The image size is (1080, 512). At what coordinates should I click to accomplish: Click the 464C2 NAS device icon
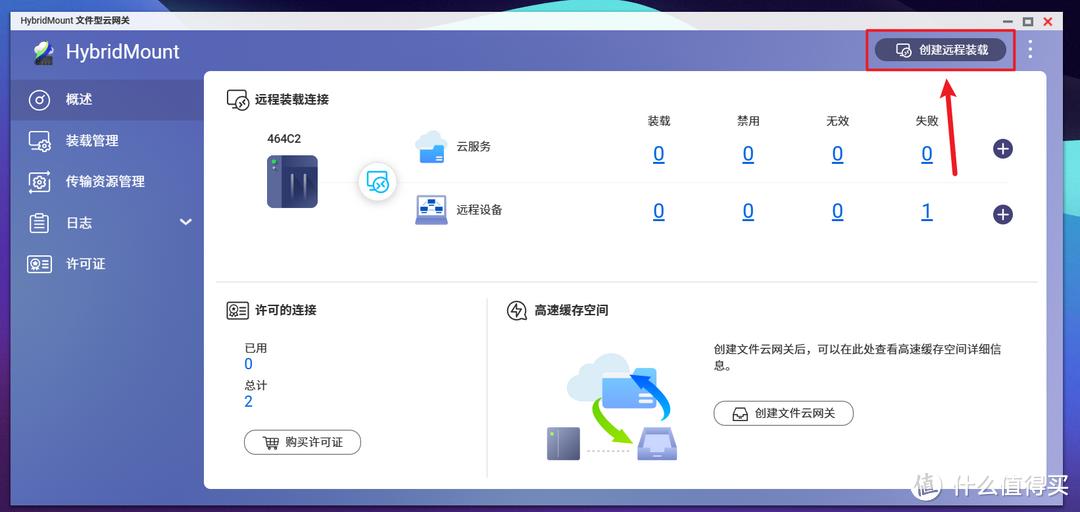coord(292,181)
